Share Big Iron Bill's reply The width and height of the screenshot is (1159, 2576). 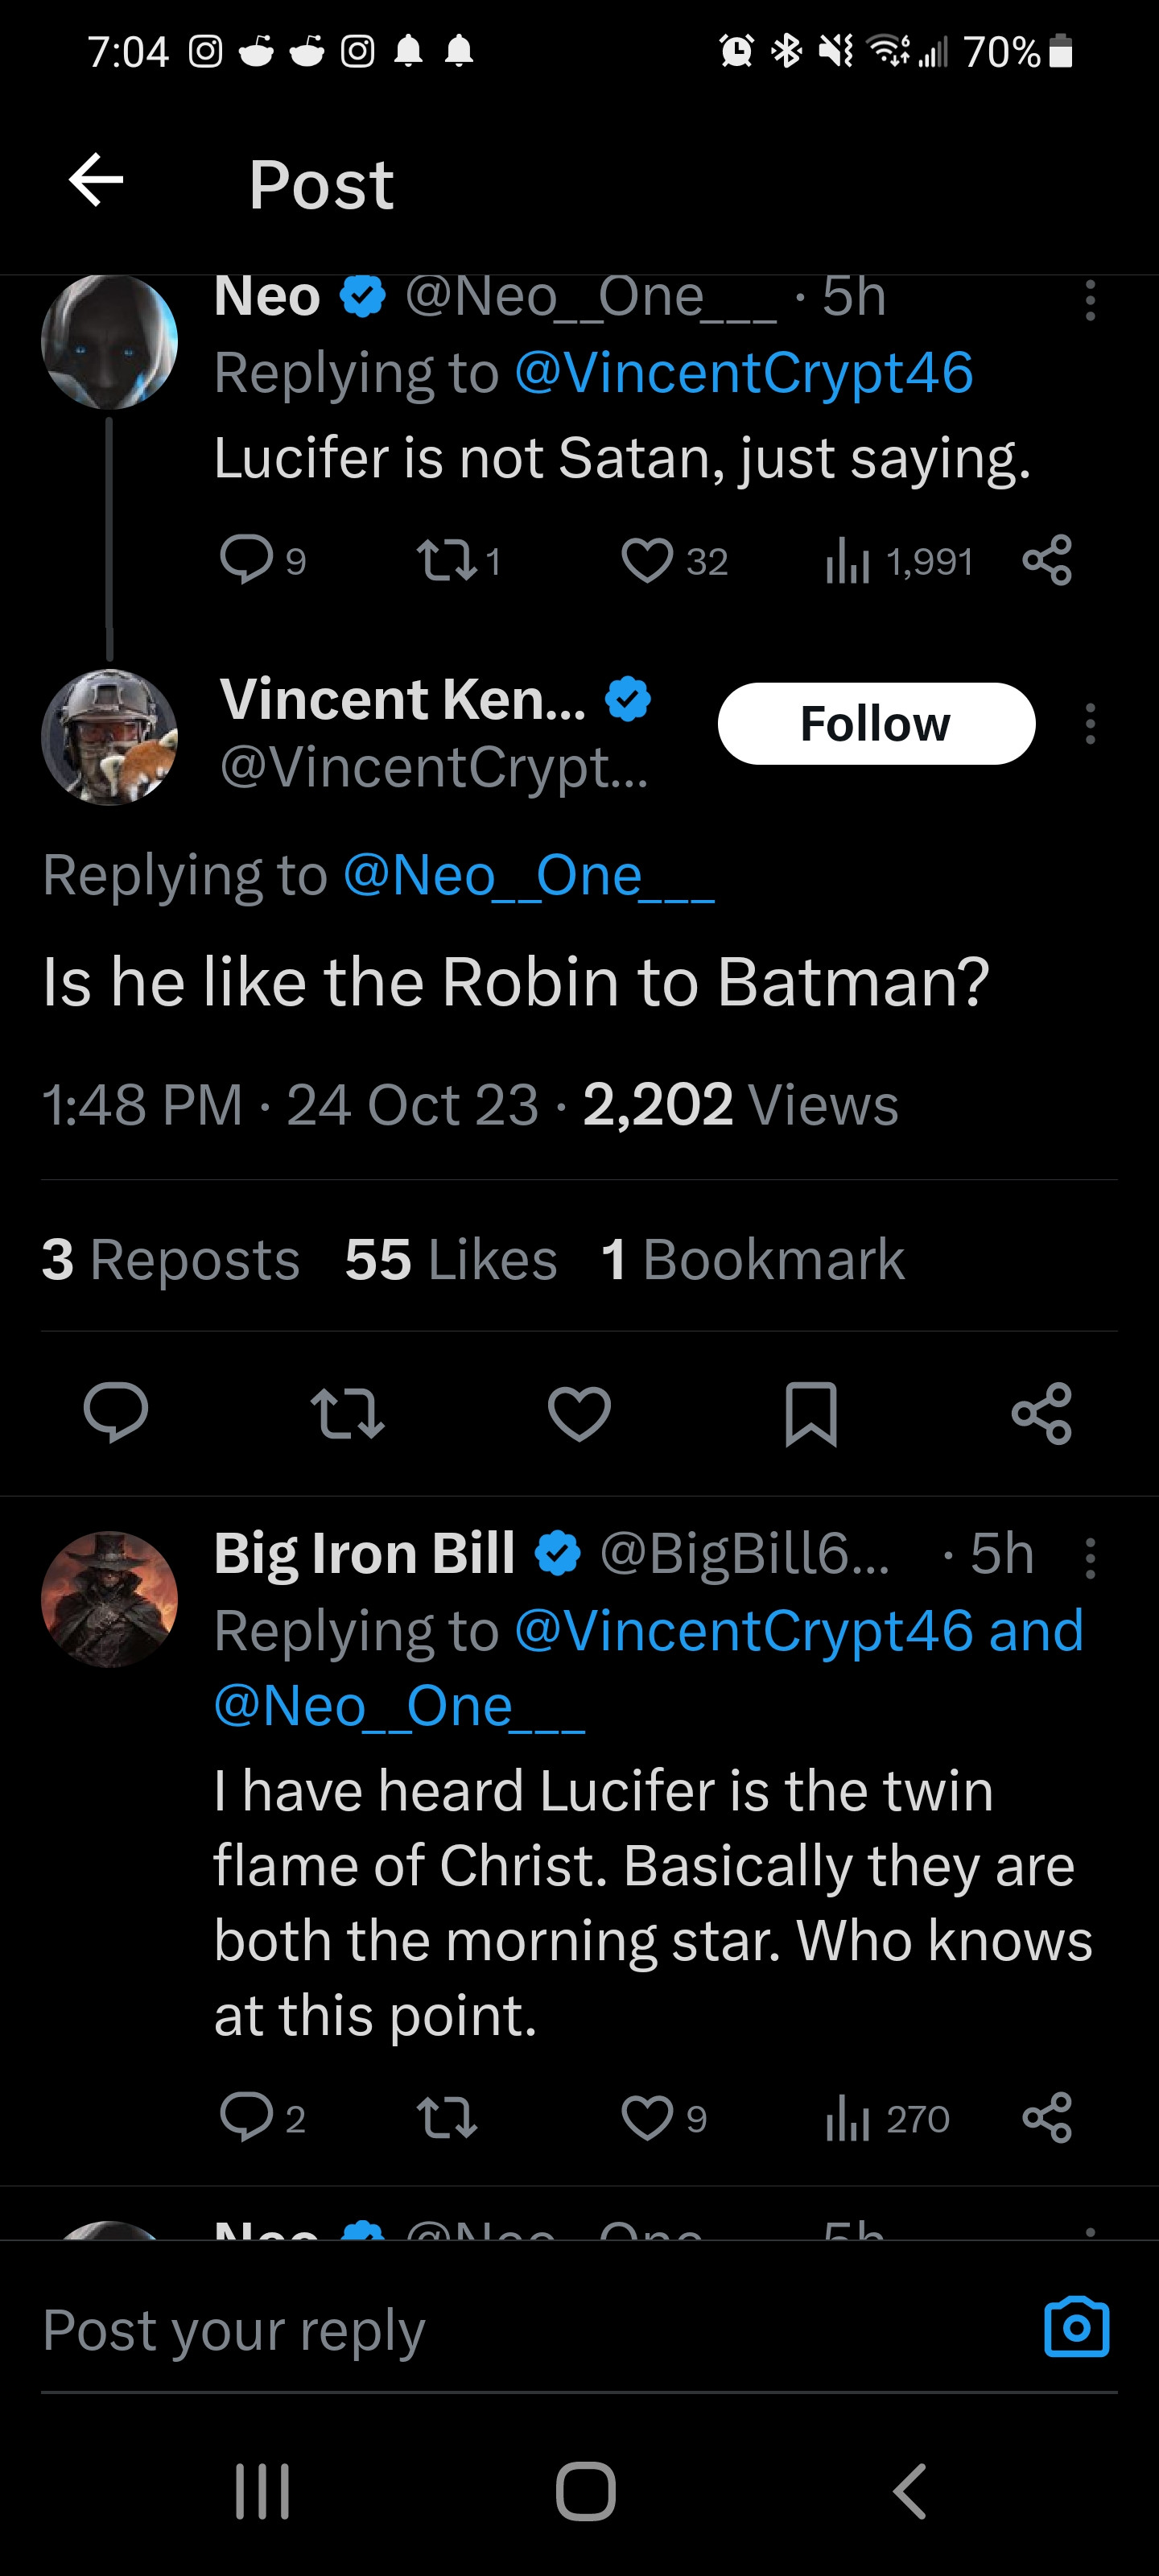coord(1046,2118)
